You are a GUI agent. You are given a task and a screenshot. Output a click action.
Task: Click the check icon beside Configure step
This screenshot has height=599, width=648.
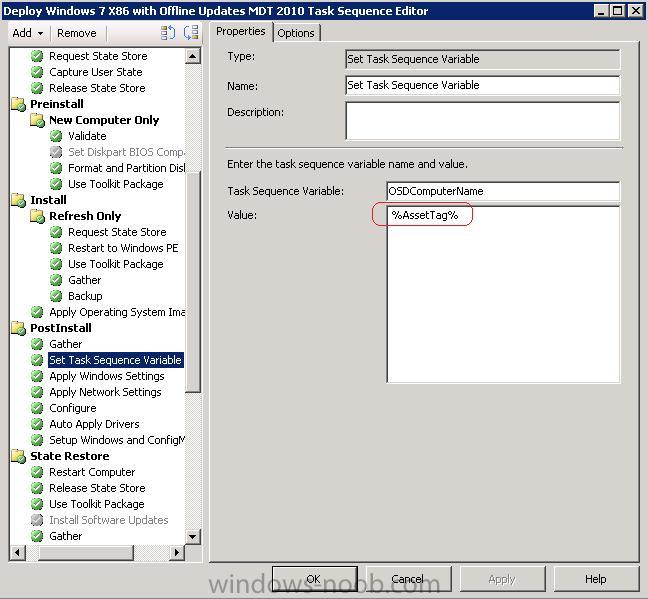click(37, 408)
